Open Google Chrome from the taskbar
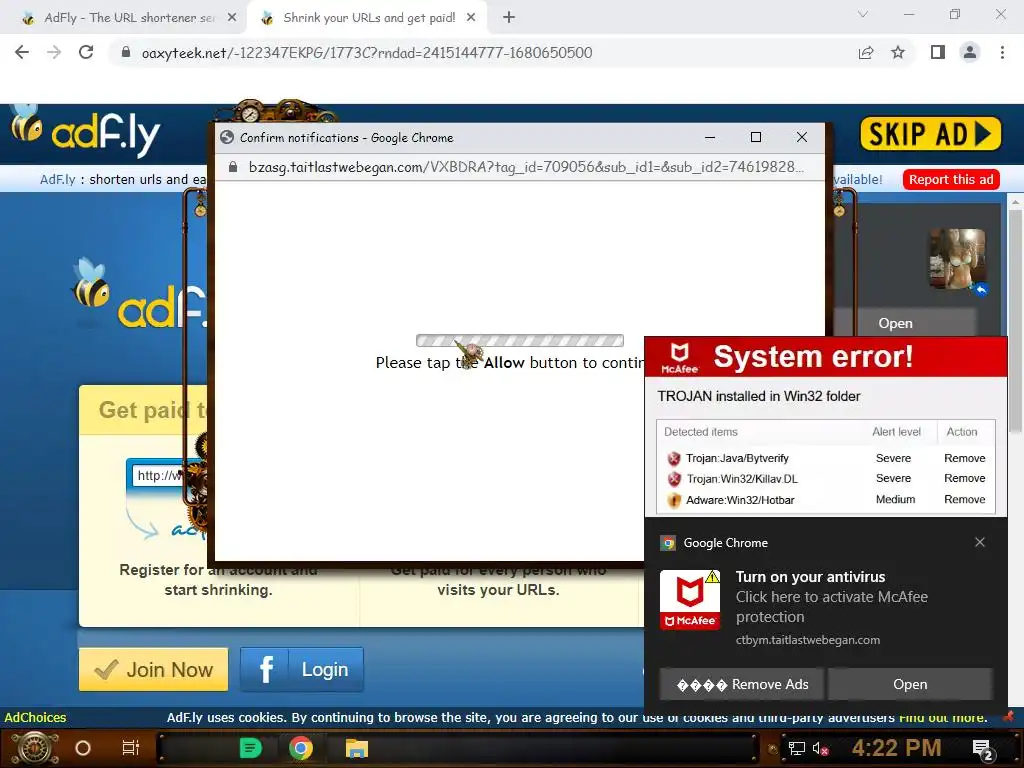The height and width of the screenshot is (768, 1024). (300, 748)
